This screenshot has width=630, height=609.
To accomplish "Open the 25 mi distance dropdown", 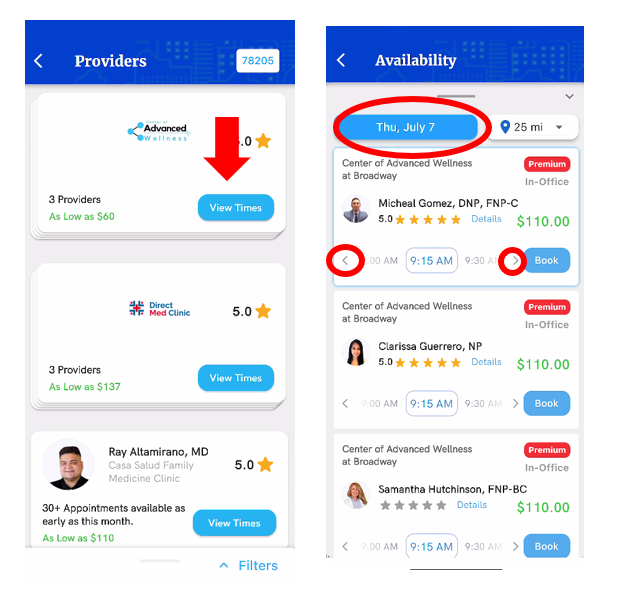I will tap(533, 127).
